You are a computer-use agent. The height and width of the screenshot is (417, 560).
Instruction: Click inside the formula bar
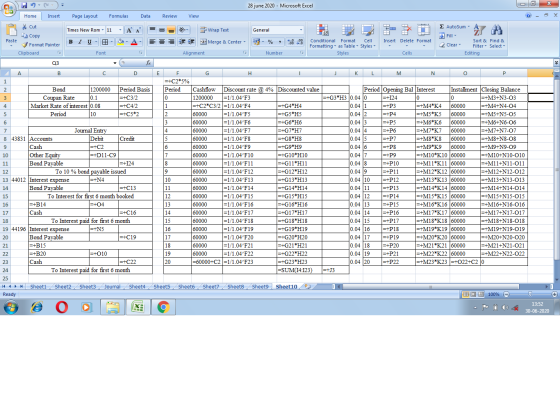click(x=354, y=63)
